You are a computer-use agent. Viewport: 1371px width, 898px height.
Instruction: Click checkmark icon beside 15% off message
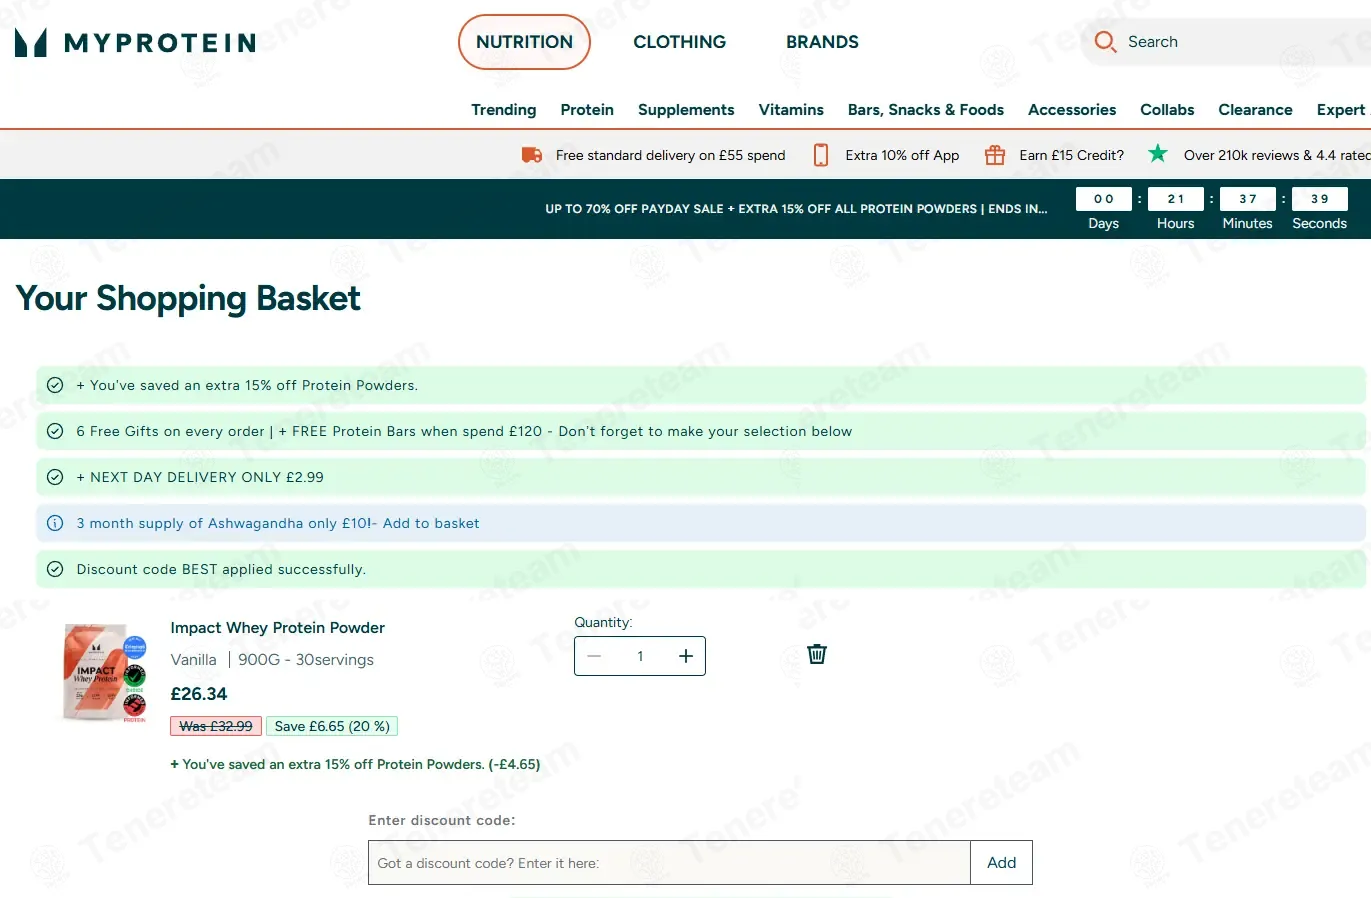[x=55, y=385]
